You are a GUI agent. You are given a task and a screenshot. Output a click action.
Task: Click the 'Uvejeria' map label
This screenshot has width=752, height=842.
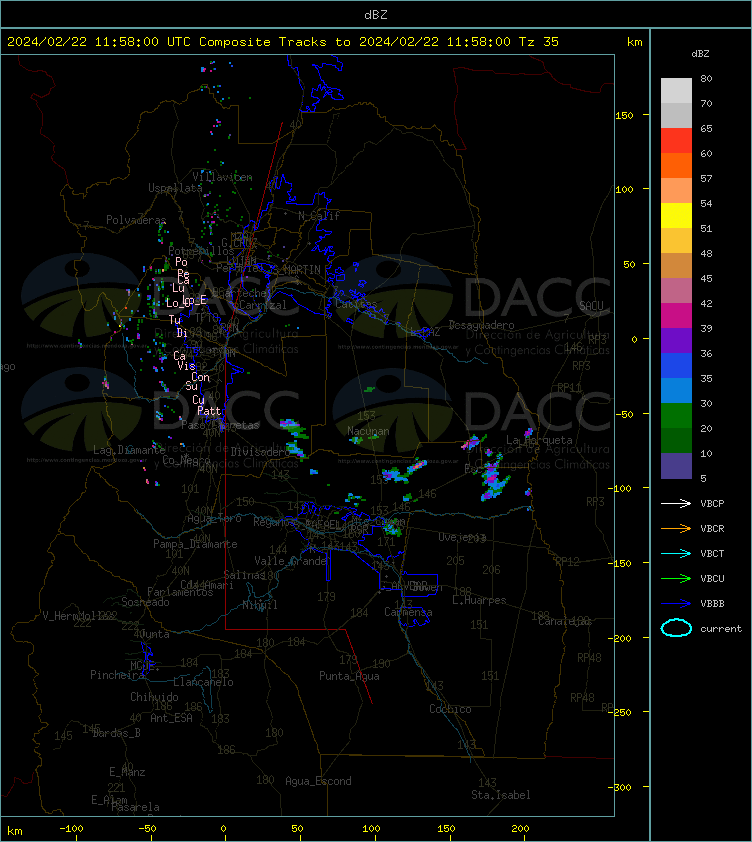pos(462,537)
